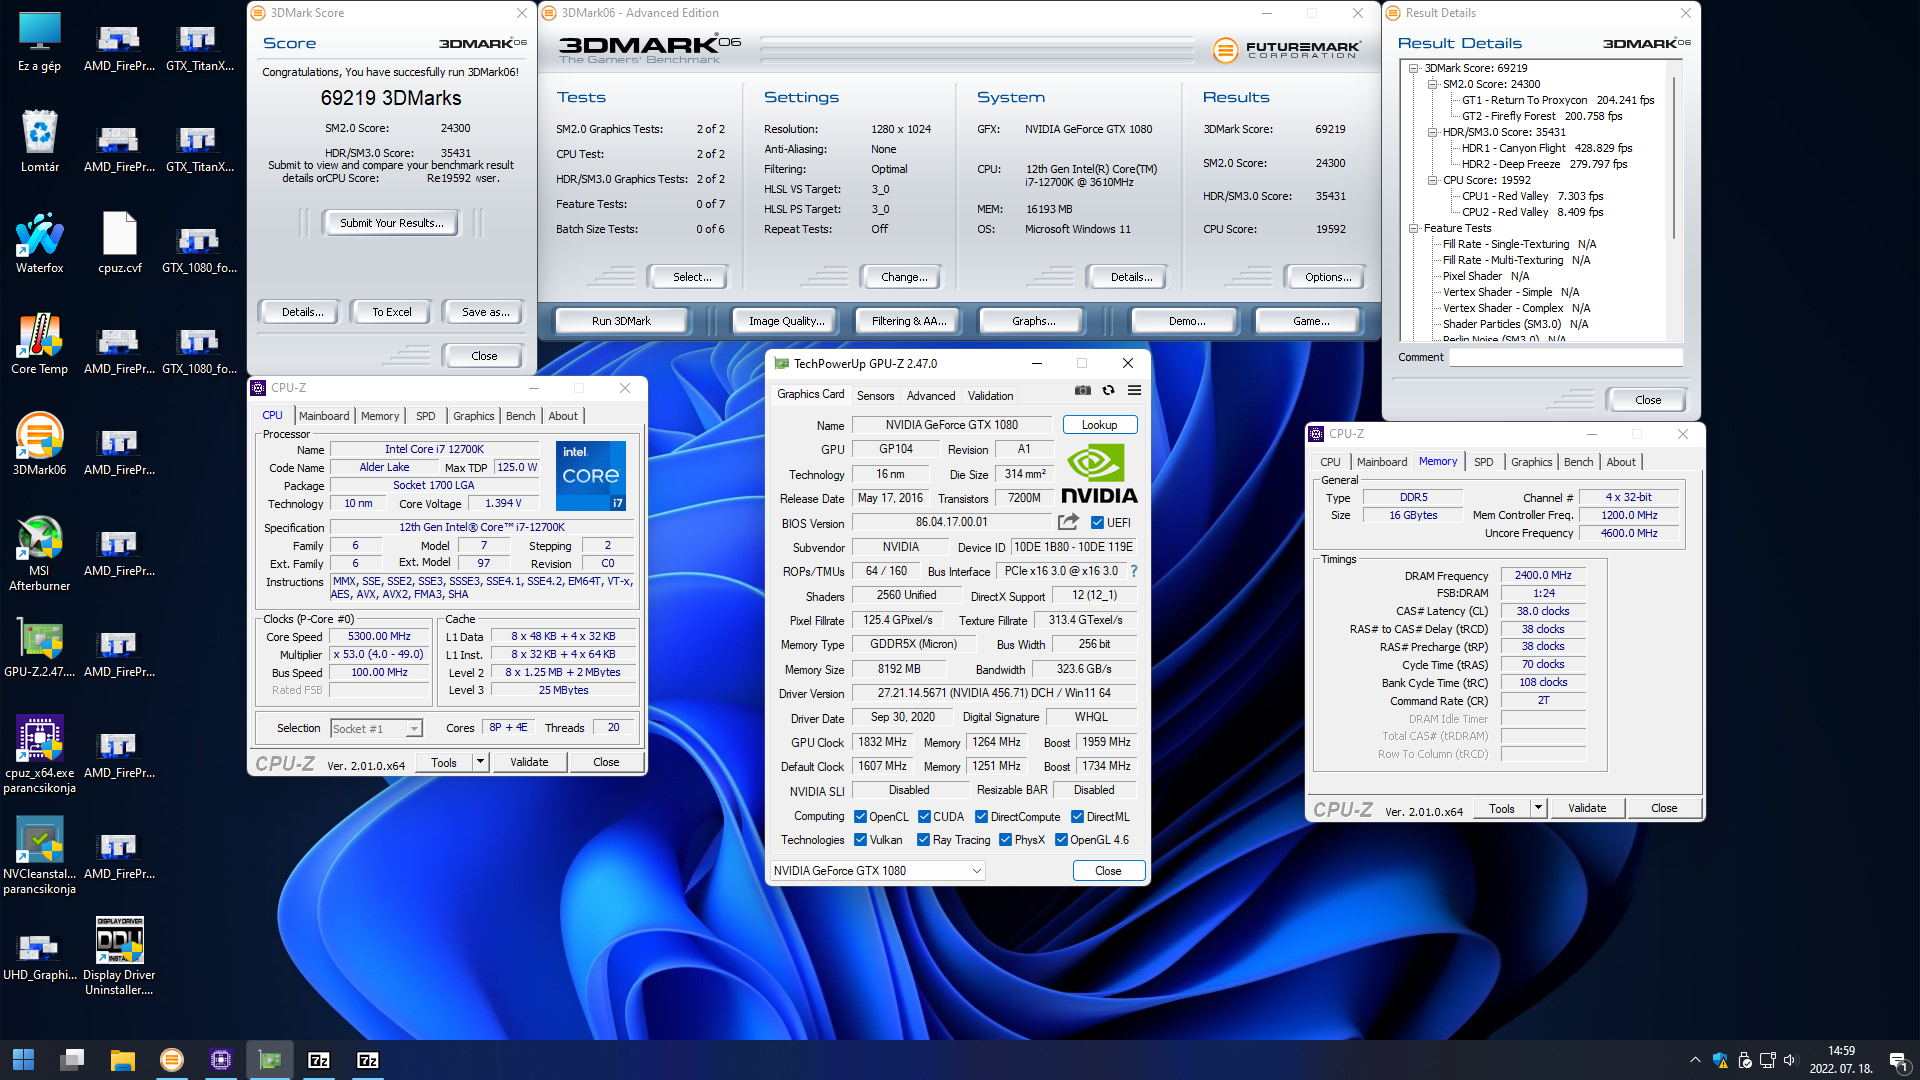The image size is (1920, 1080).
Task: Open Tools dropdown arrow in Memory CPU-Z window
Action: pyautogui.click(x=1538, y=808)
